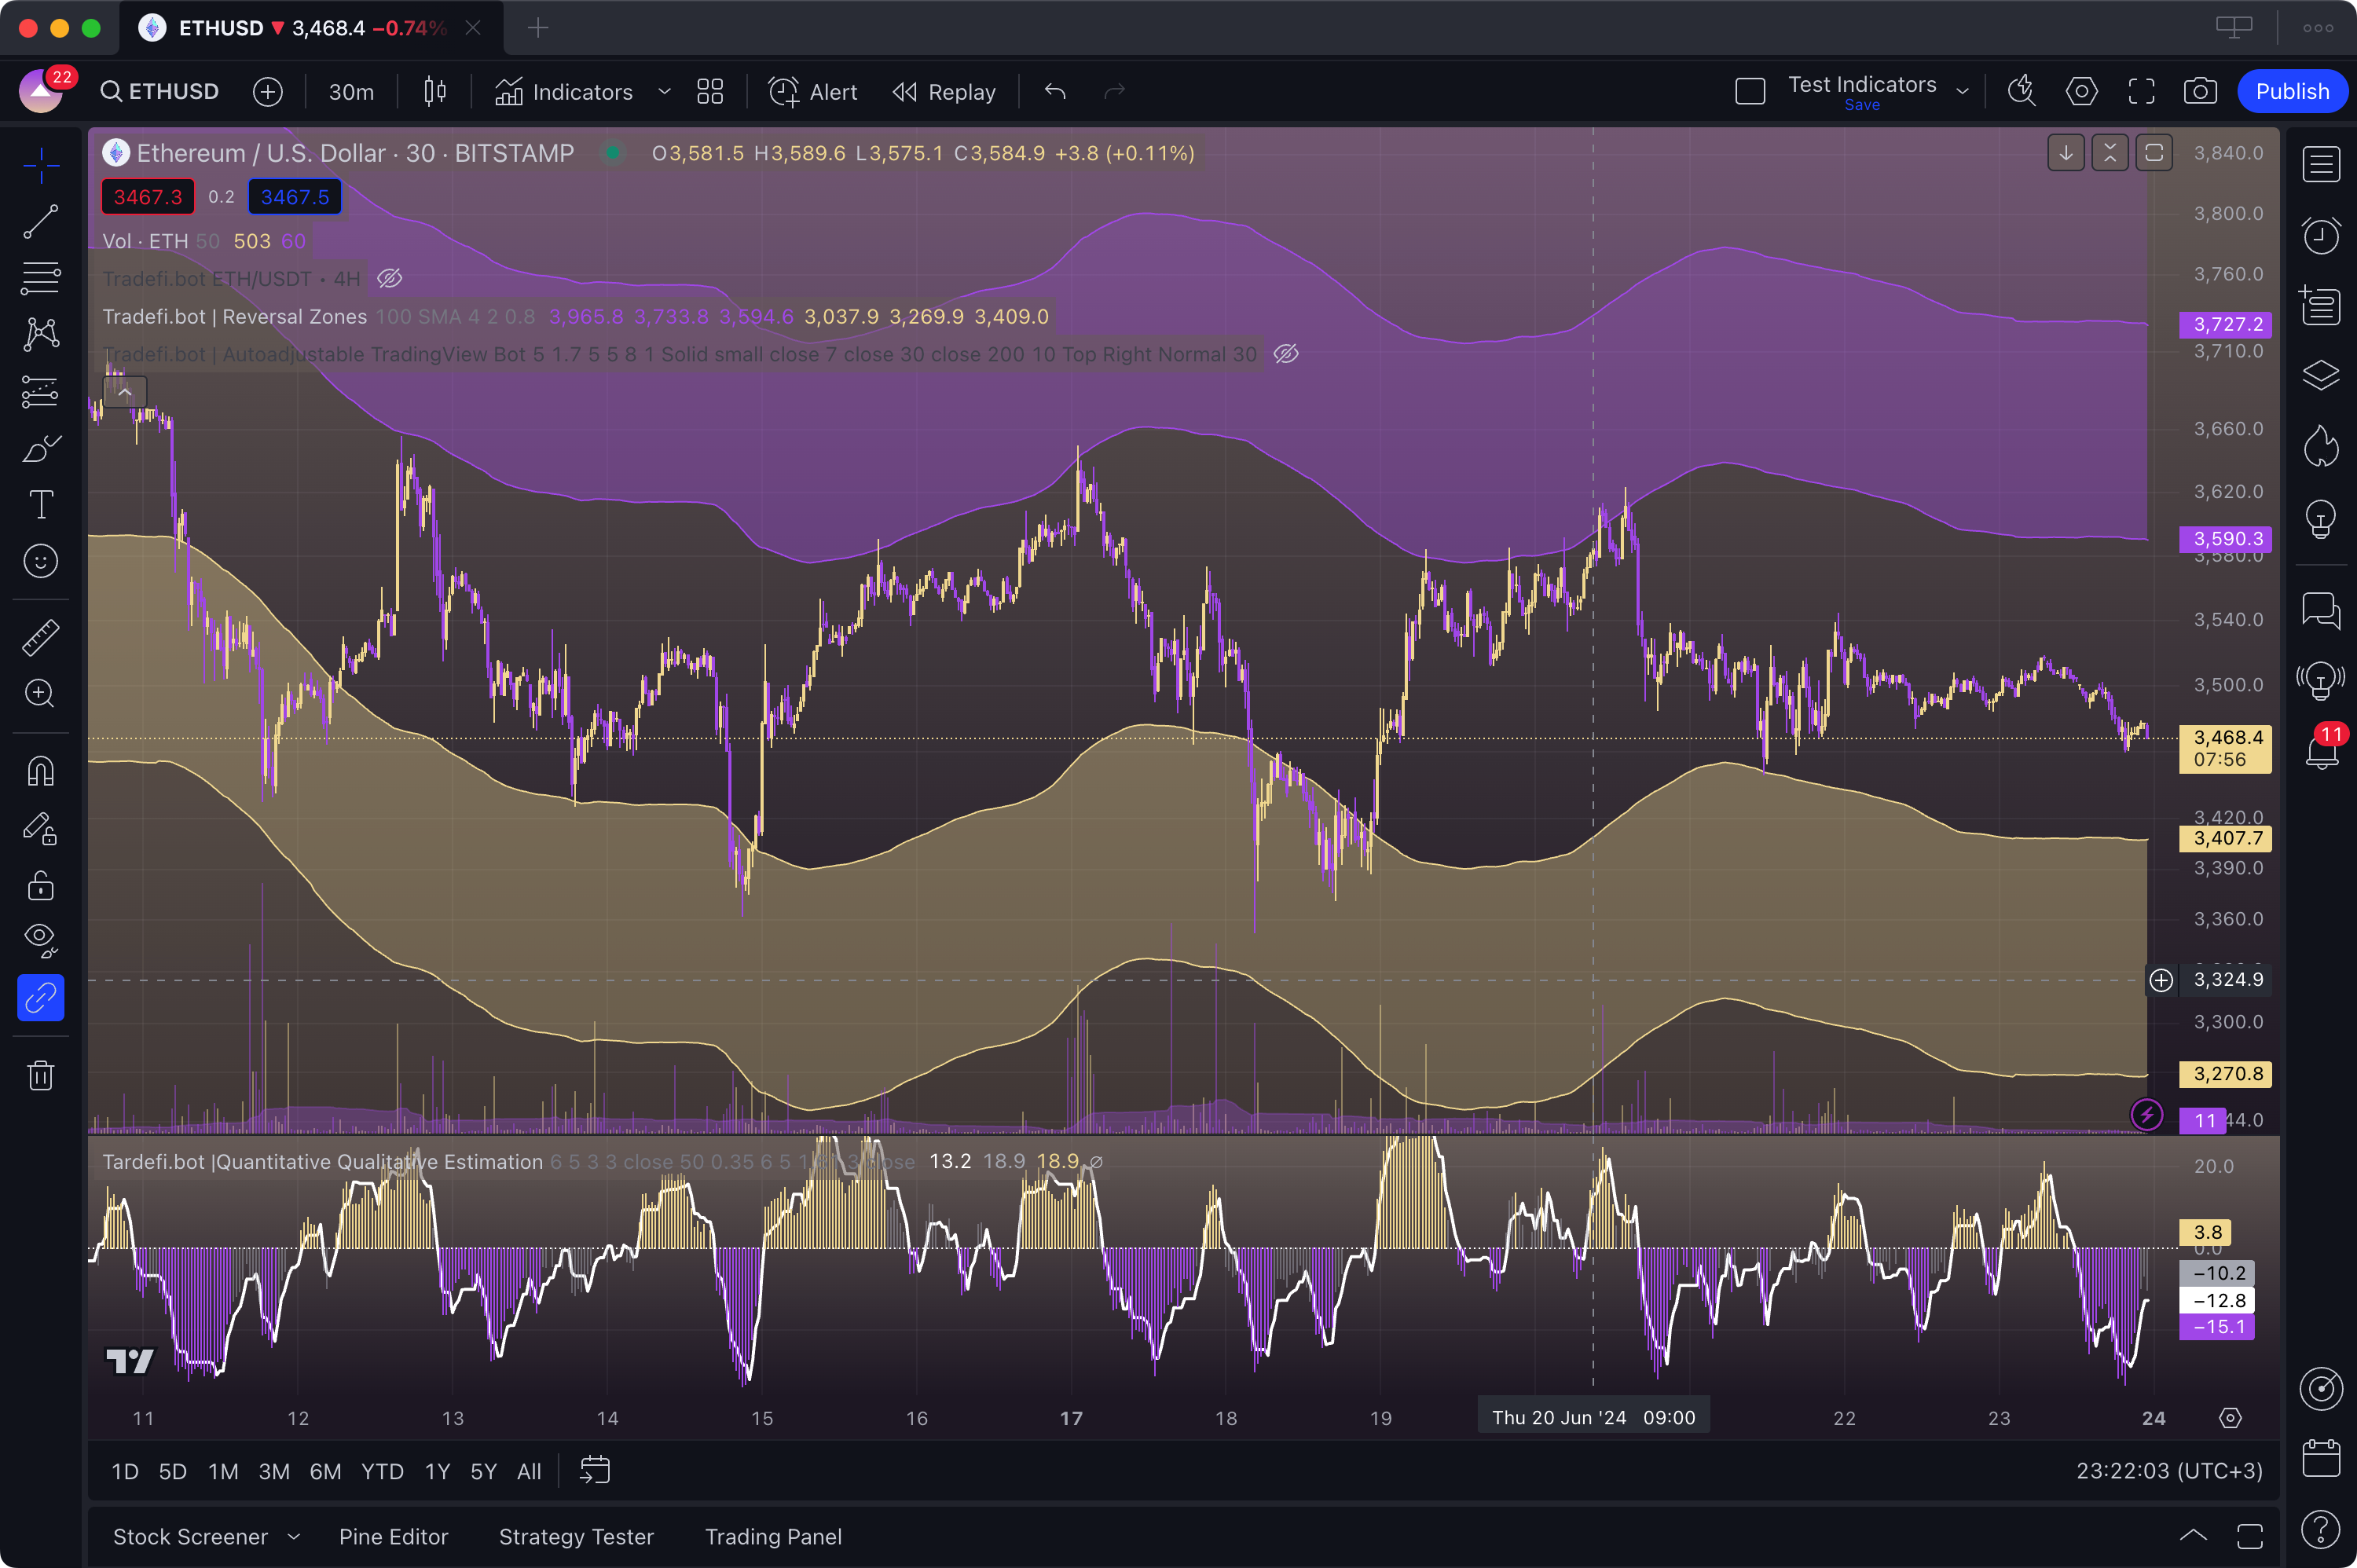Open the candlestick chart type selector
Image resolution: width=2357 pixels, height=1568 pixels.
click(435, 92)
